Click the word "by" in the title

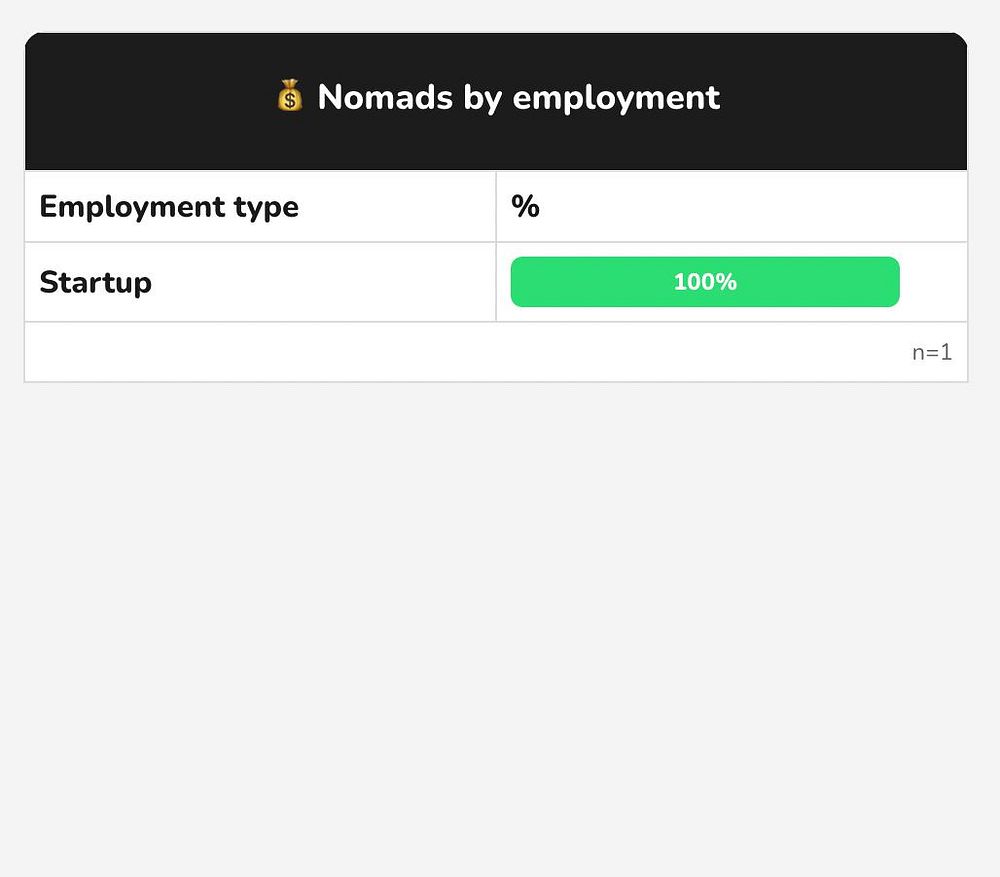(482, 98)
